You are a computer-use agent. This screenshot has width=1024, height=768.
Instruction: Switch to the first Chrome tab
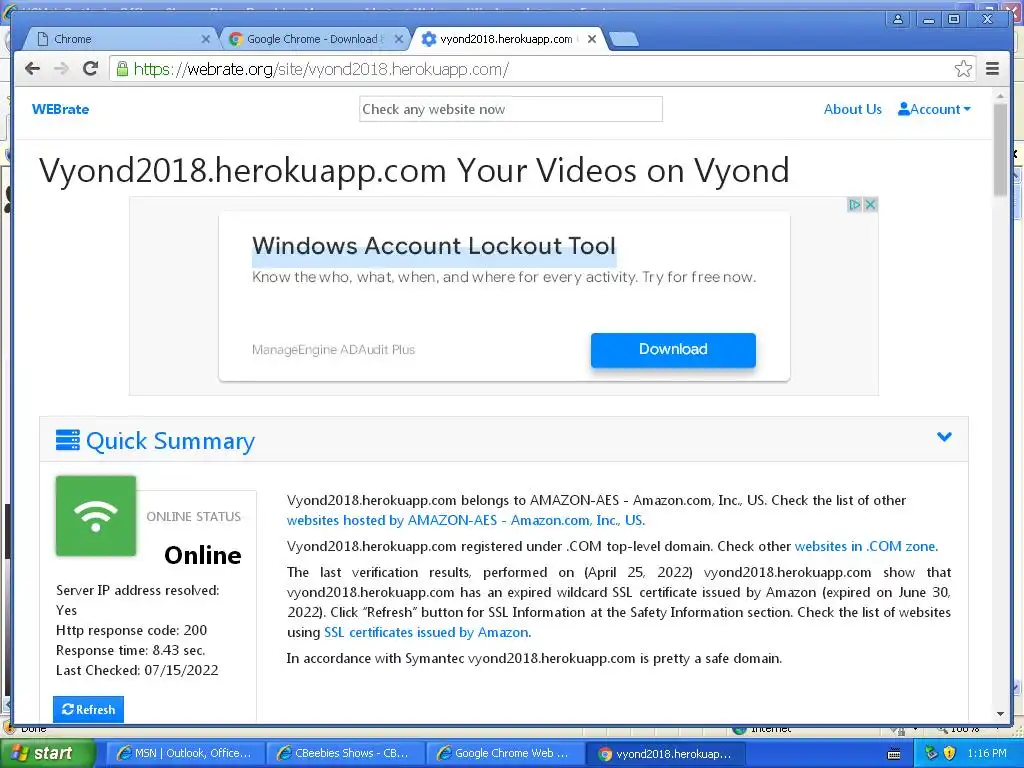coord(121,39)
